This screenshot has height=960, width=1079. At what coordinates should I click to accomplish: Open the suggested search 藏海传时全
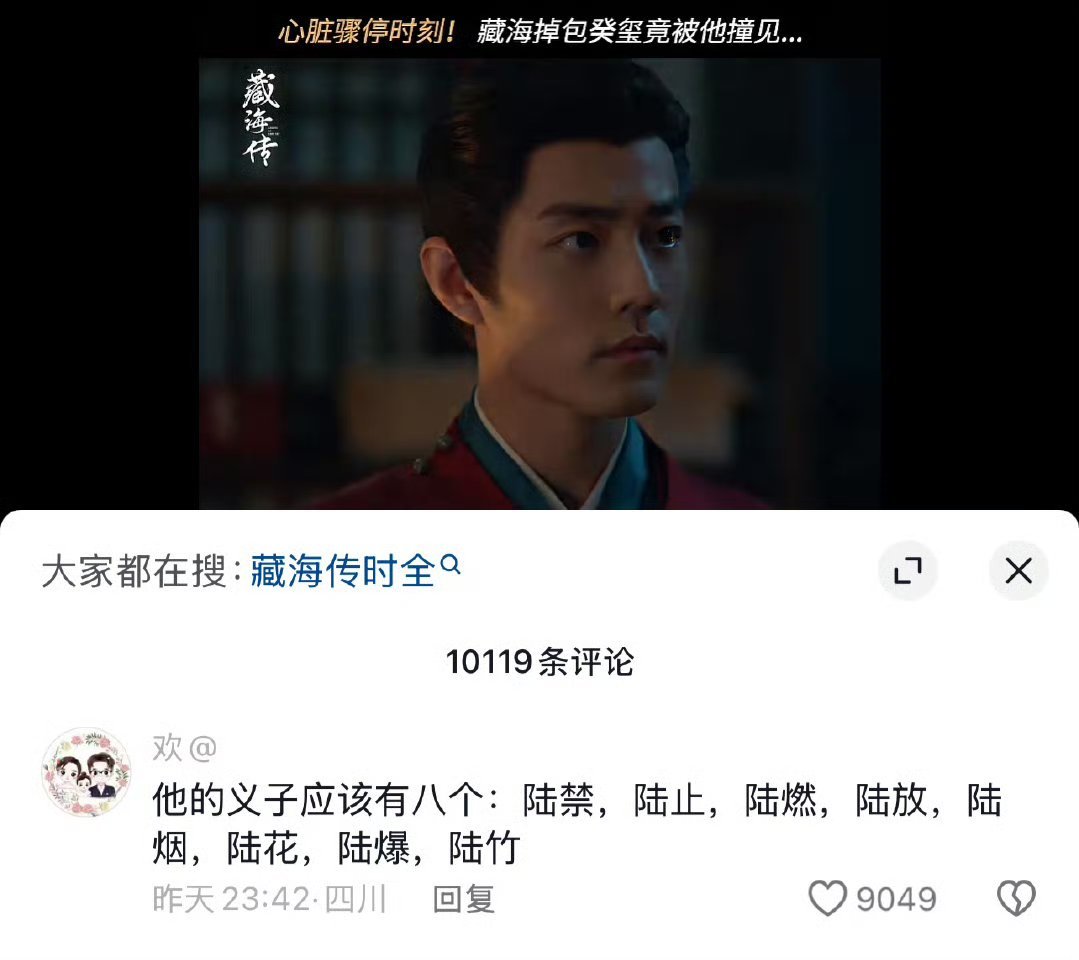[x=342, y=571]
